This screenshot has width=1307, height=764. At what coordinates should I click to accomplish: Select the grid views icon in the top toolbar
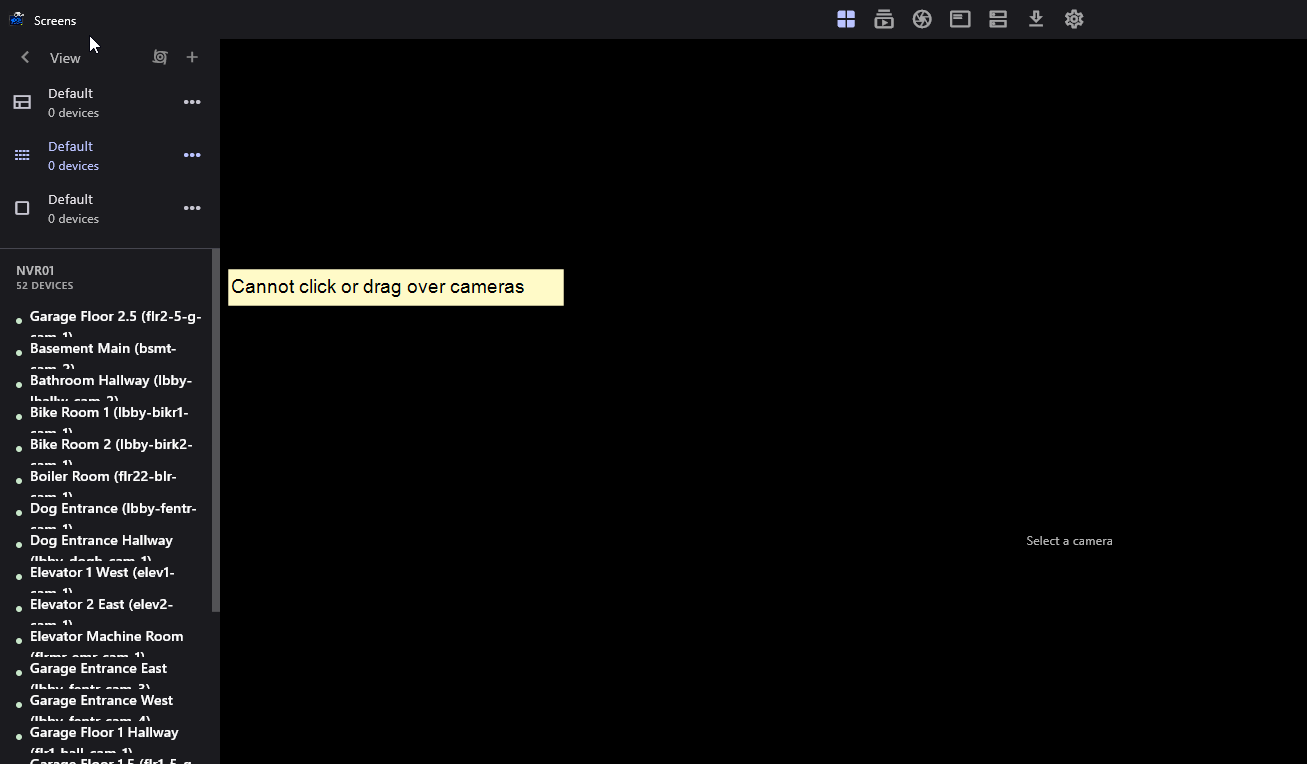(845, 18)
